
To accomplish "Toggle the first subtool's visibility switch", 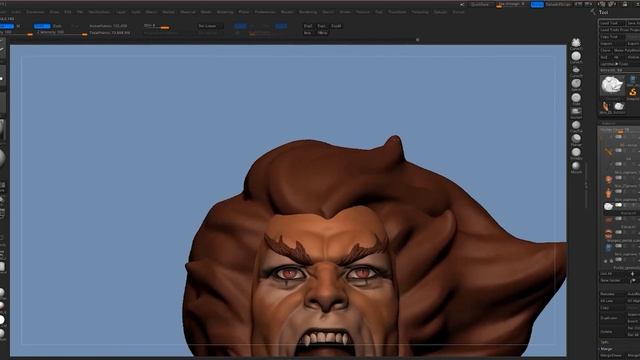I will (619, 137).
